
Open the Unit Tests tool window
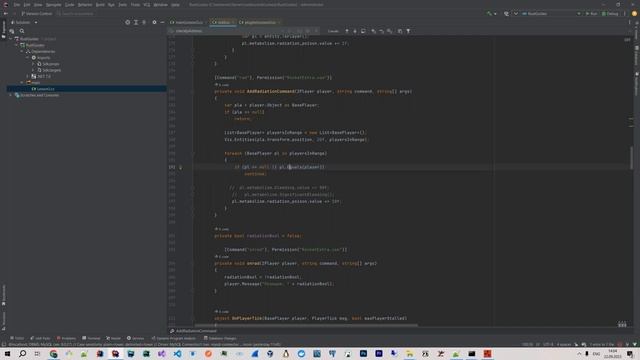click(x=40, y=338)
